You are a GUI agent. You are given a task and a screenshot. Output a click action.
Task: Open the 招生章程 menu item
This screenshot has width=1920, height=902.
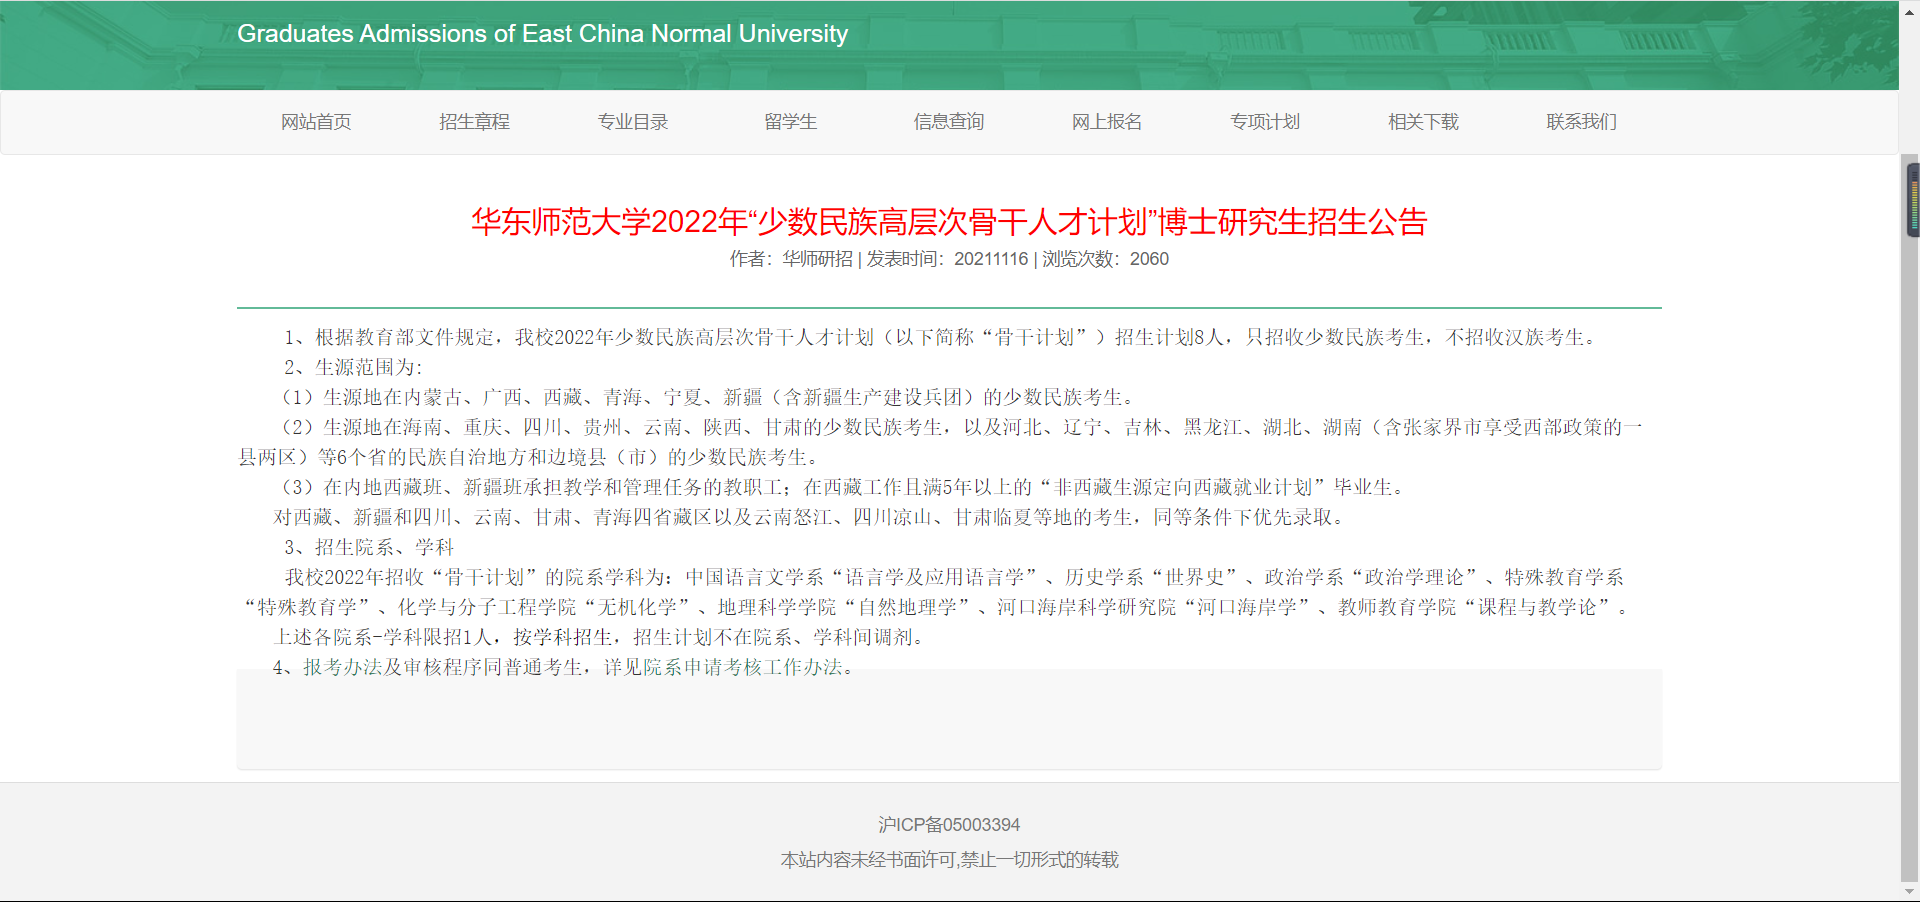pyautogui.click(x=474, y=122)
